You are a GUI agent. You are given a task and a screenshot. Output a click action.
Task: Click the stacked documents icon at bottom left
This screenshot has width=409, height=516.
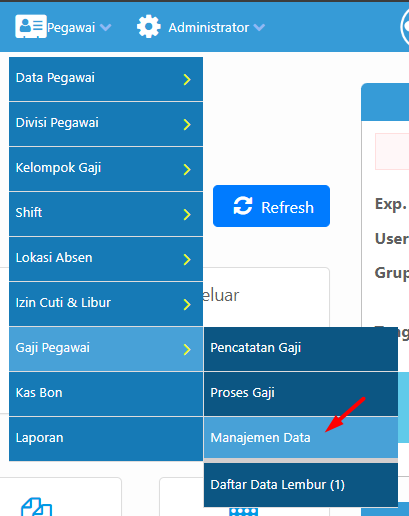[36, 507]
